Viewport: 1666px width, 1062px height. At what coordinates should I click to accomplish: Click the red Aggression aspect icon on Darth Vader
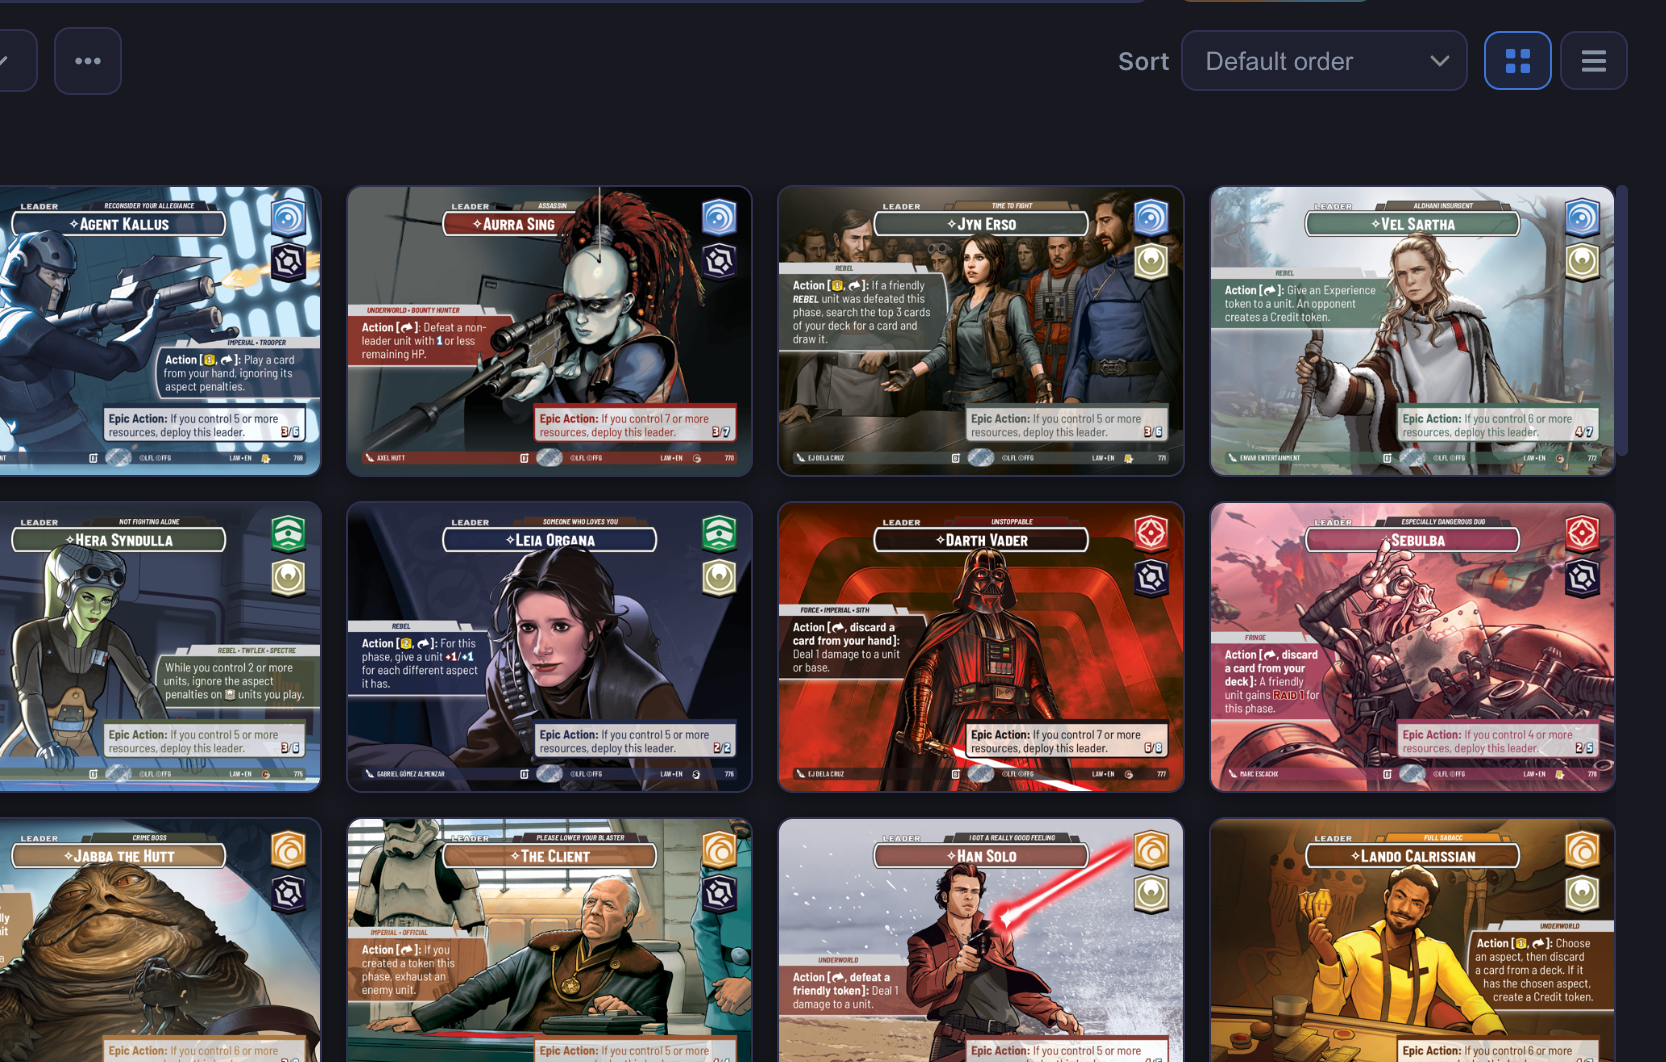click(x=1150, y=533)
